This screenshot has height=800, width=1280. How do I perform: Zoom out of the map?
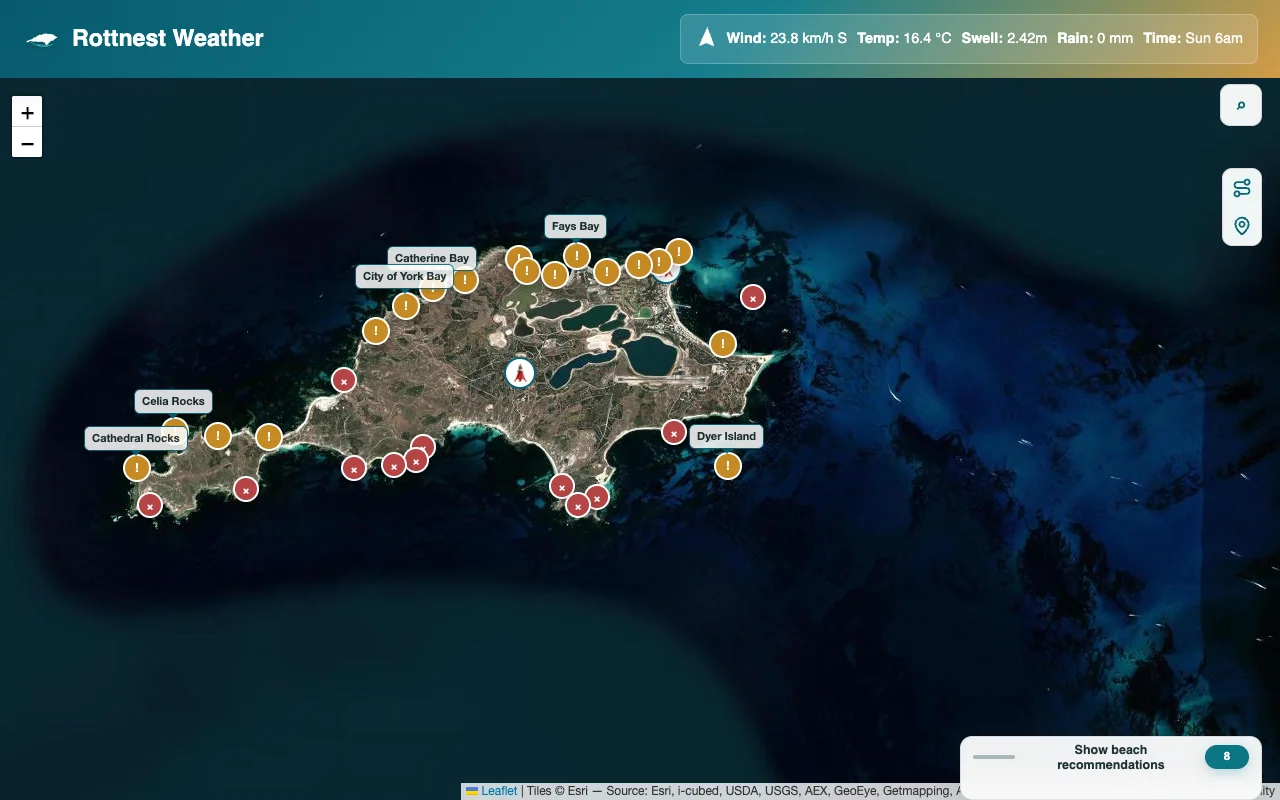tap(27, 143)
